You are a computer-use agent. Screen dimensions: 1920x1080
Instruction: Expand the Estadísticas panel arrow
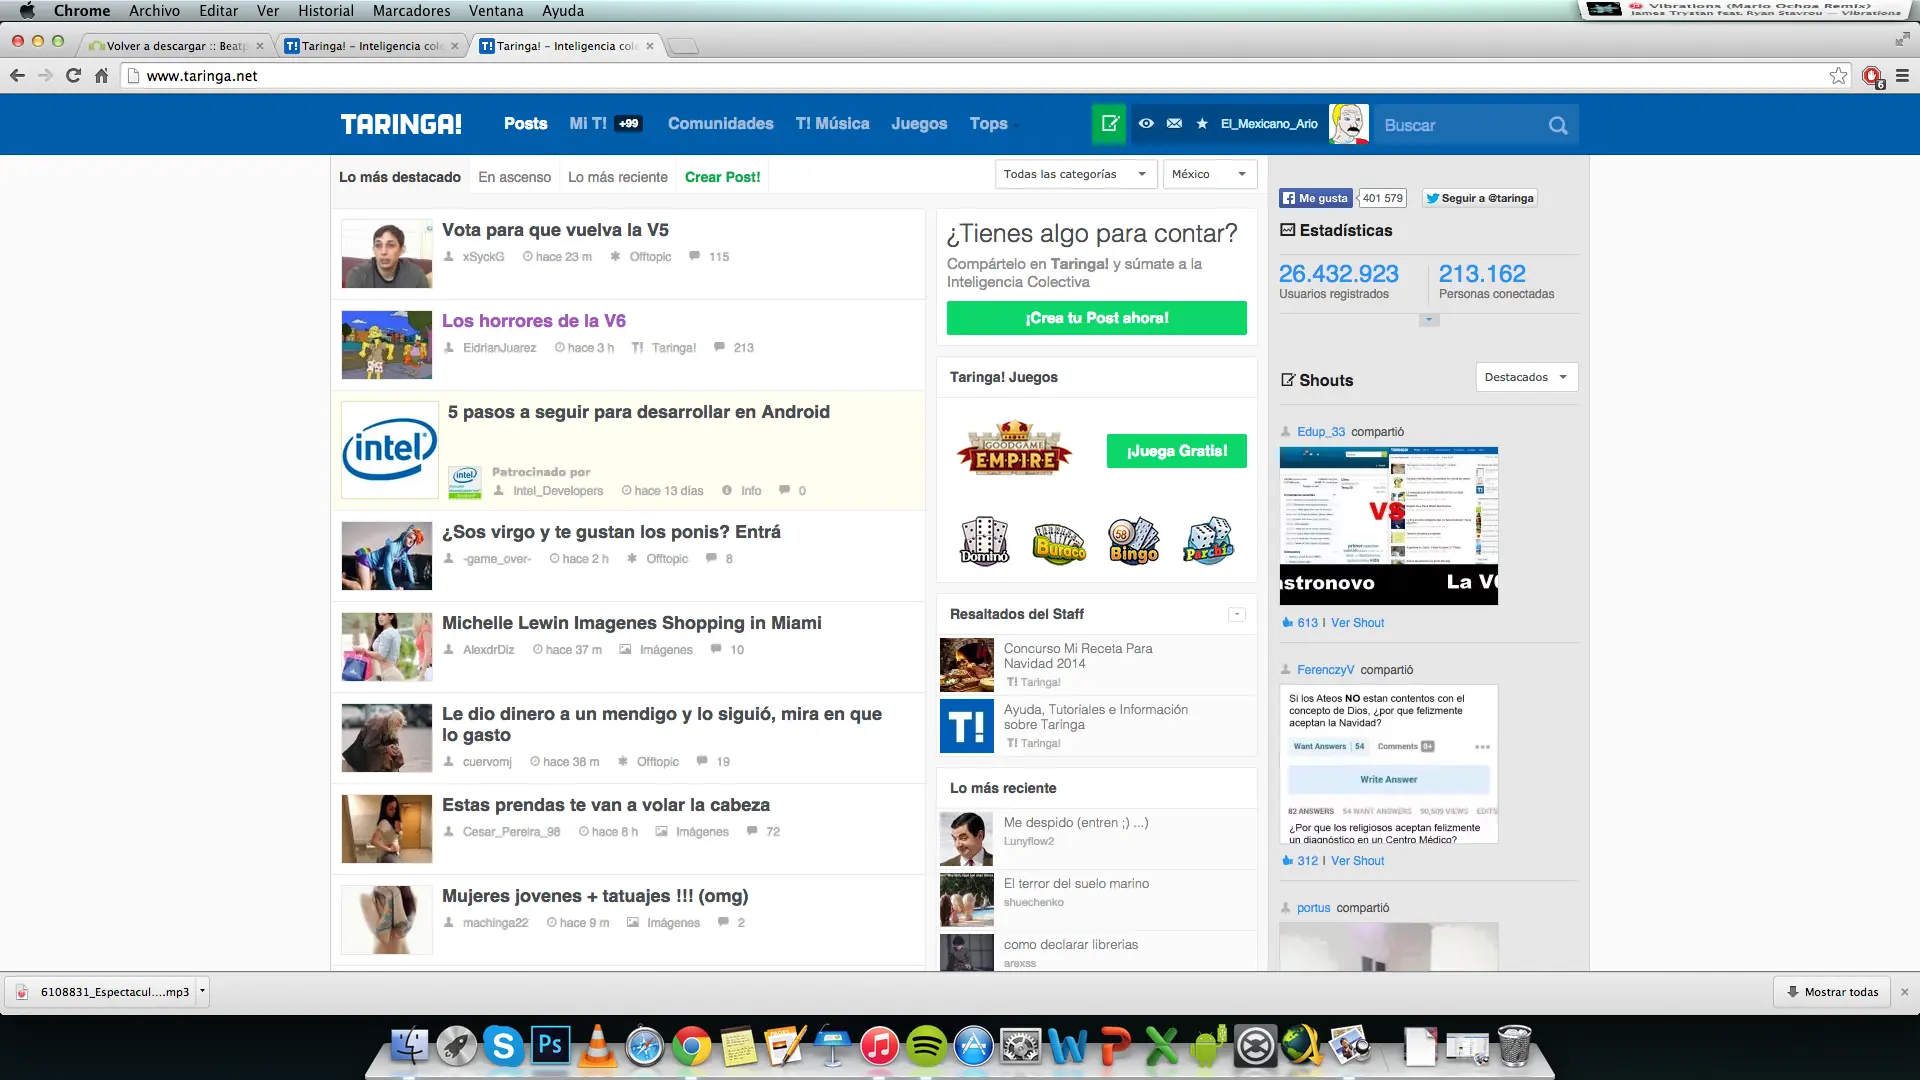pyautogui.click(x=1429, y=320)
